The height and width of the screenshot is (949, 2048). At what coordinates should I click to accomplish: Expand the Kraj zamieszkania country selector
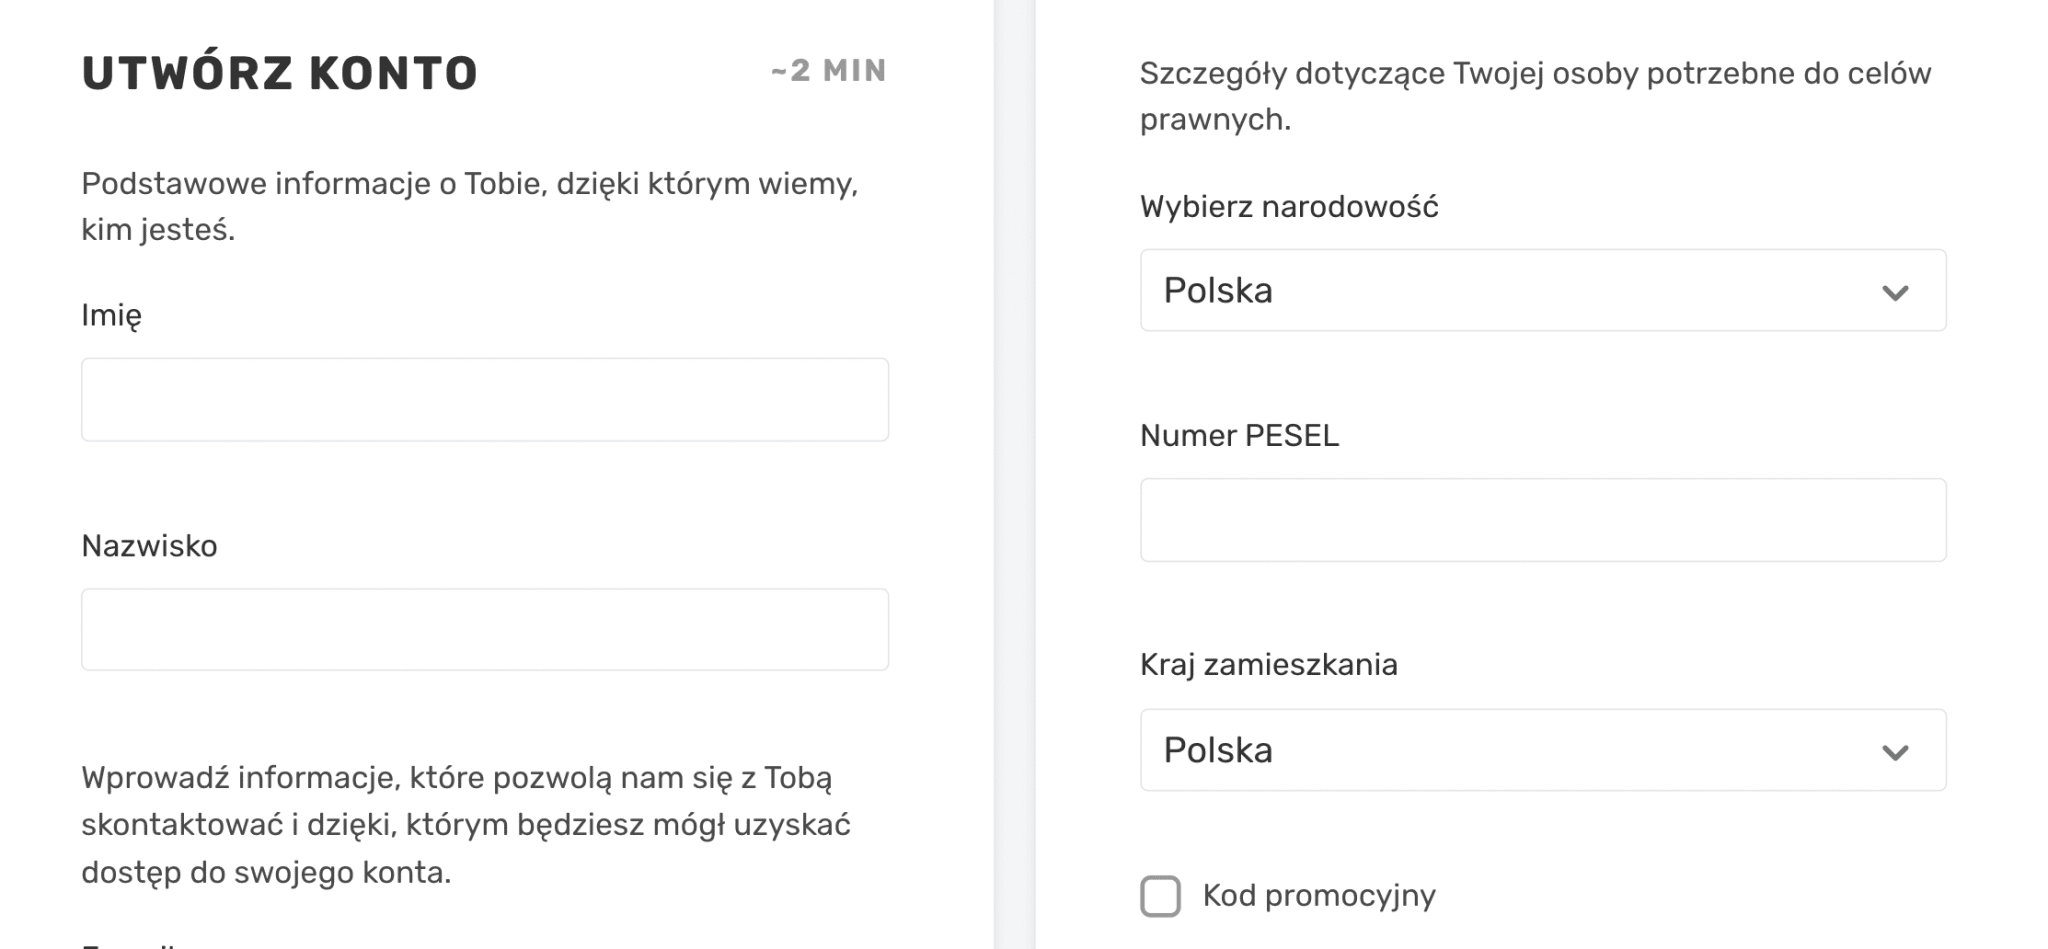1543,750
